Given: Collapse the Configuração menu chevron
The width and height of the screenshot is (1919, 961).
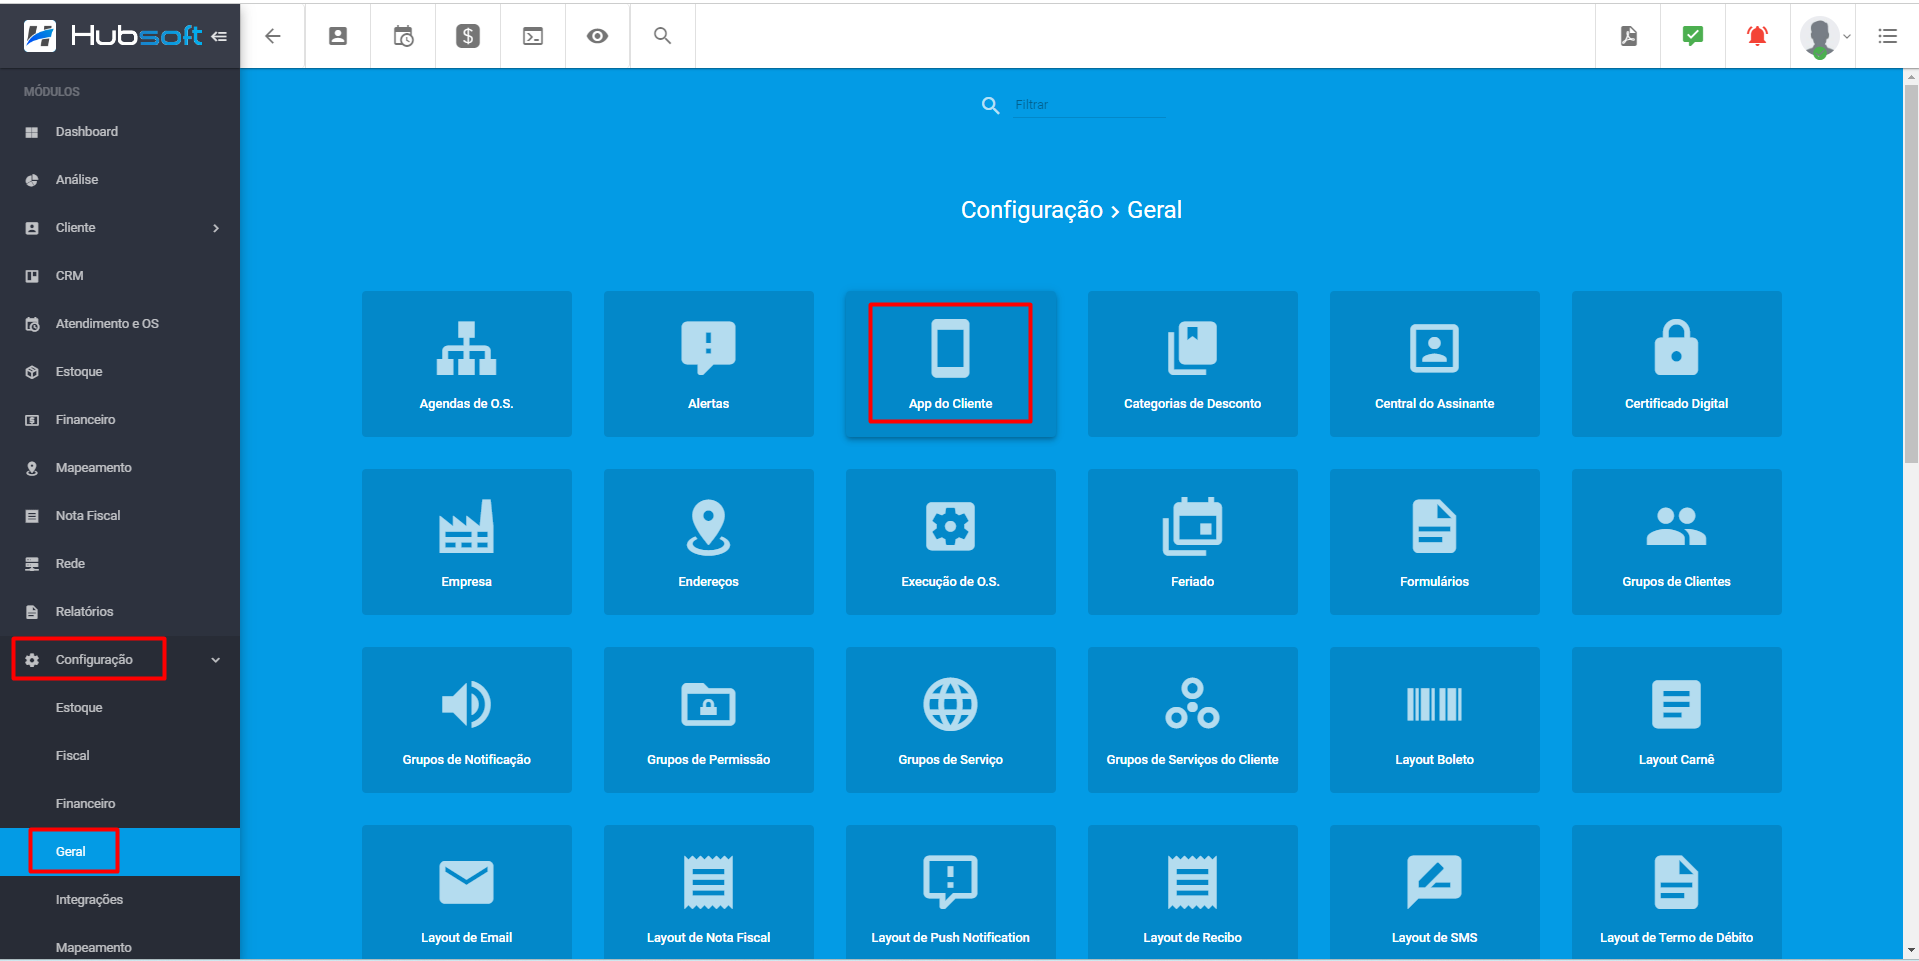Looking at the screenshot, I should coord(216,660).
